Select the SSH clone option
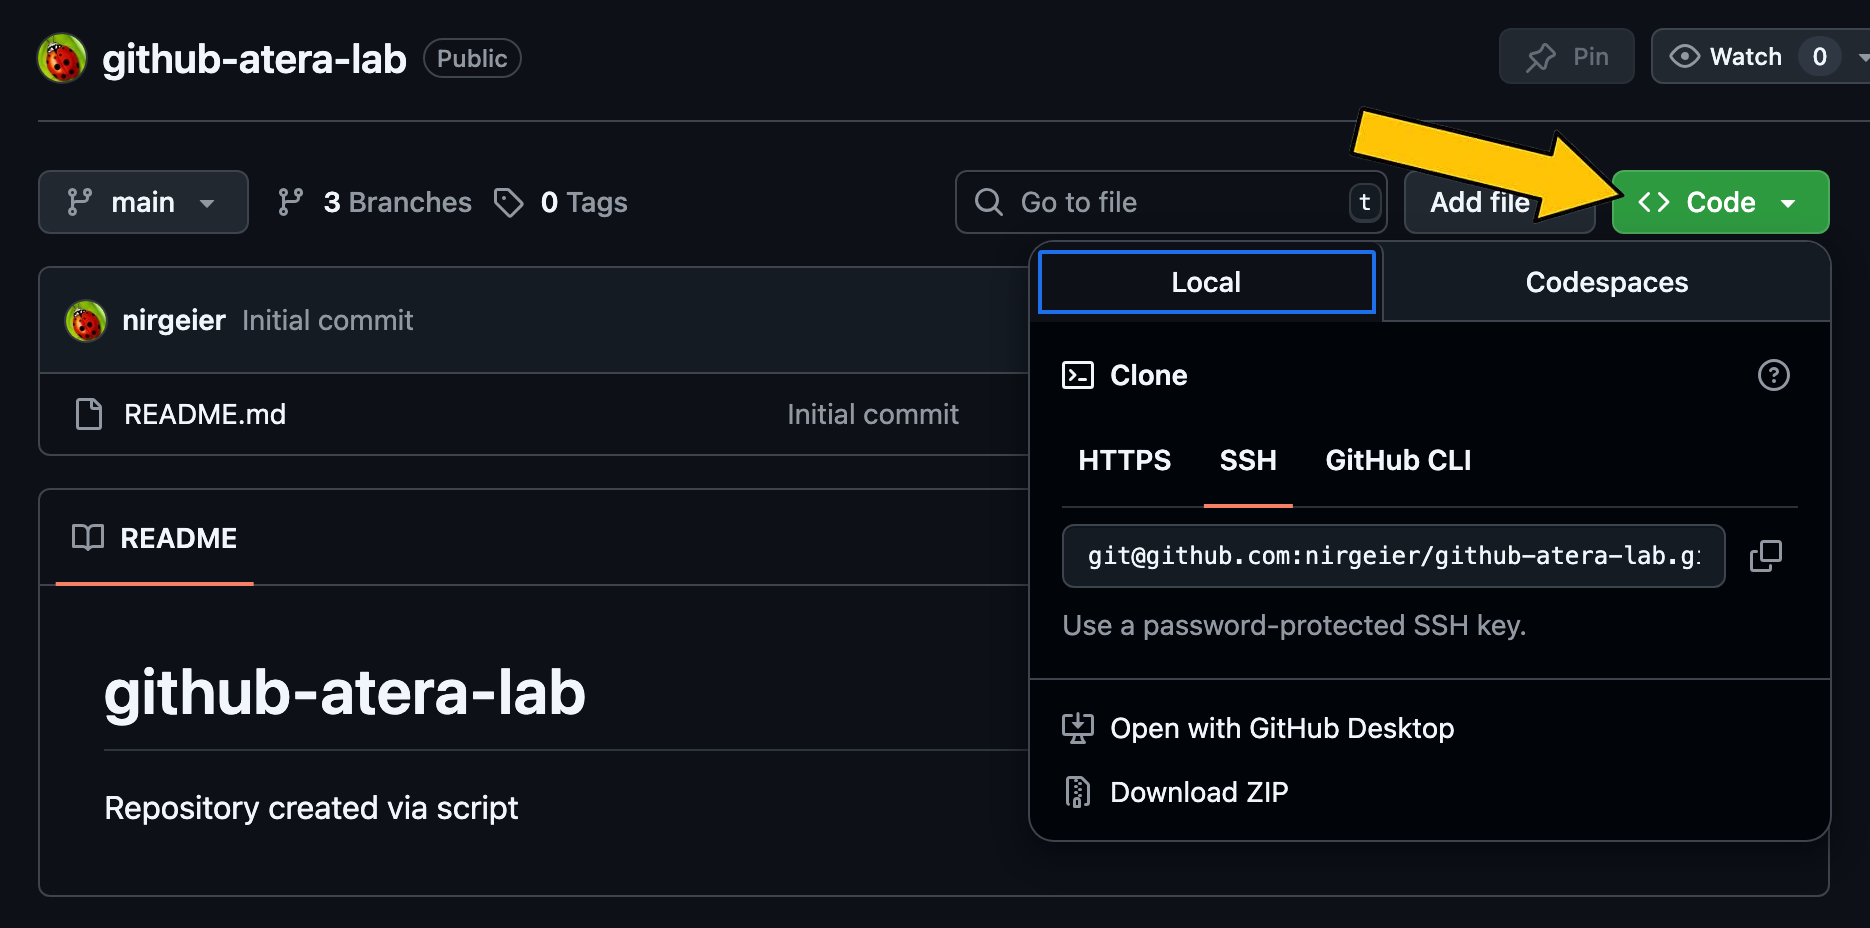This screenshot has height=928, width=1870. 1248,460
